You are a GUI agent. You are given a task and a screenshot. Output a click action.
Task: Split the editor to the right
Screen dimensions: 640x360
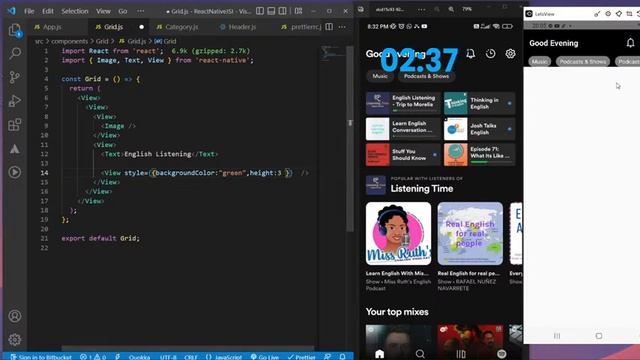329,27
